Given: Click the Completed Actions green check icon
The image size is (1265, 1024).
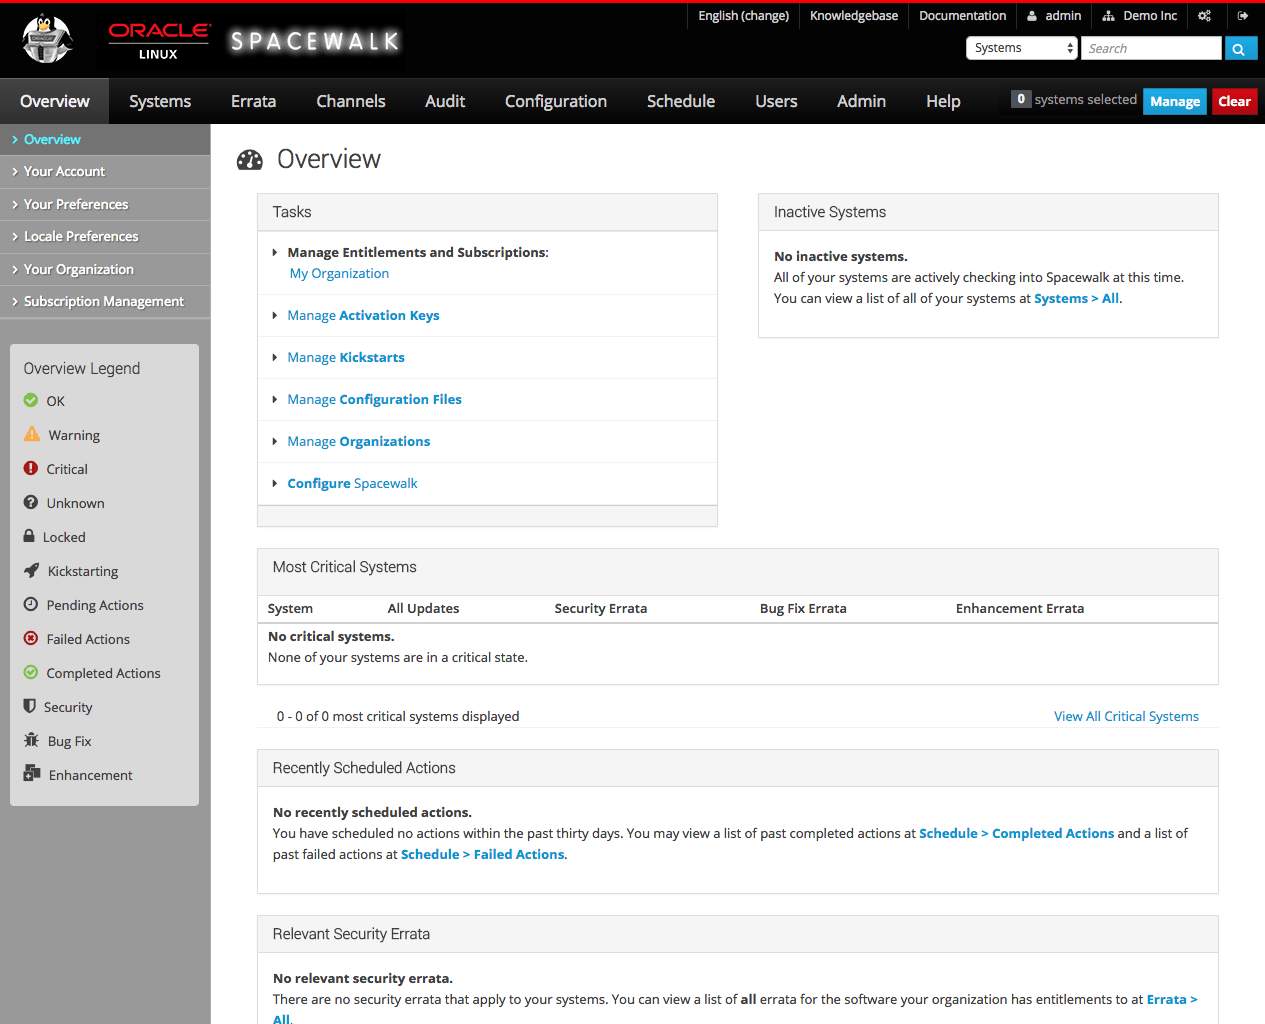Looking at the screenshot, I should pyautogui.click(x=31, y=672).
